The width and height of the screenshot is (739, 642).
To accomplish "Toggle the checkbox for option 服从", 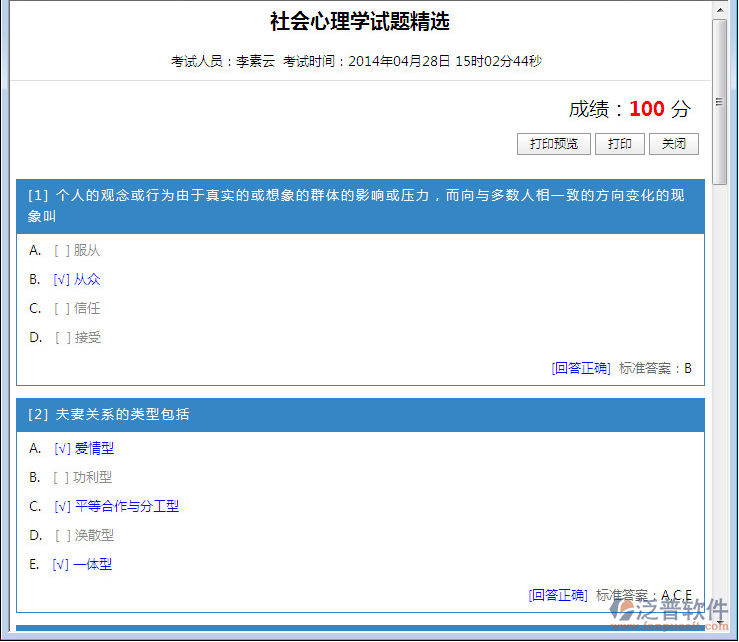I will pyautogui.click(x=62, y=250).
